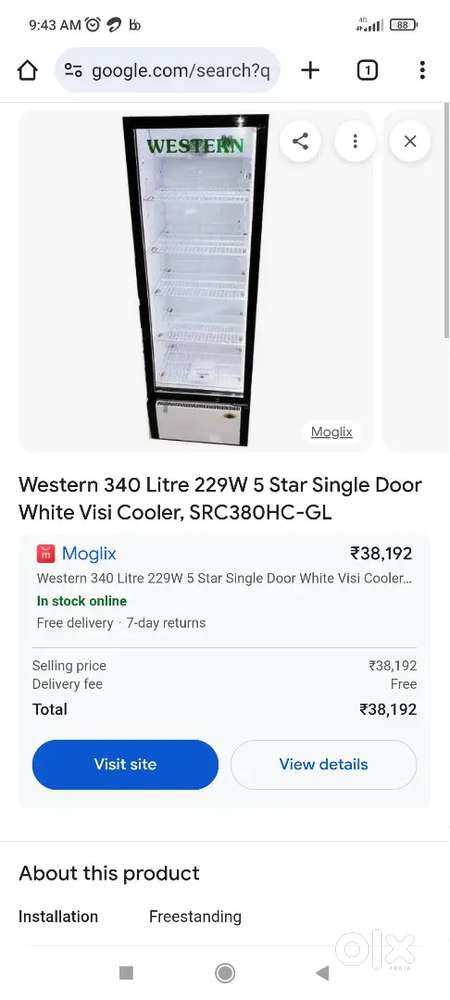Click the Visit site button
Viewport: 450px width, 1000px height.
[x=125, y=764]
